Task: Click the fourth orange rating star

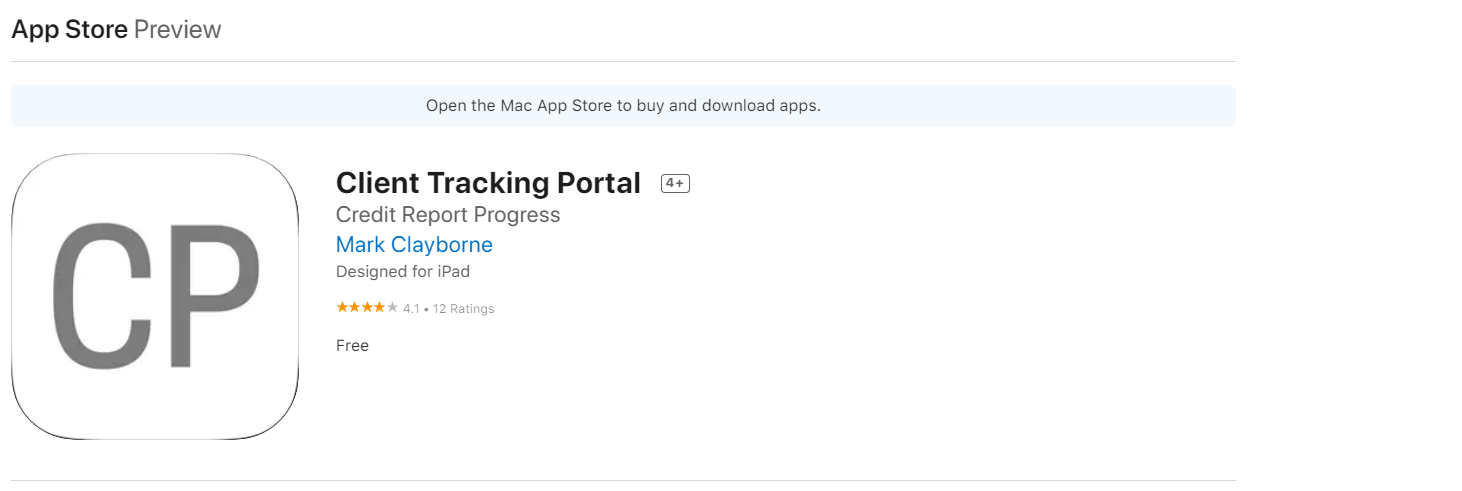Action: tap(379, 308)
